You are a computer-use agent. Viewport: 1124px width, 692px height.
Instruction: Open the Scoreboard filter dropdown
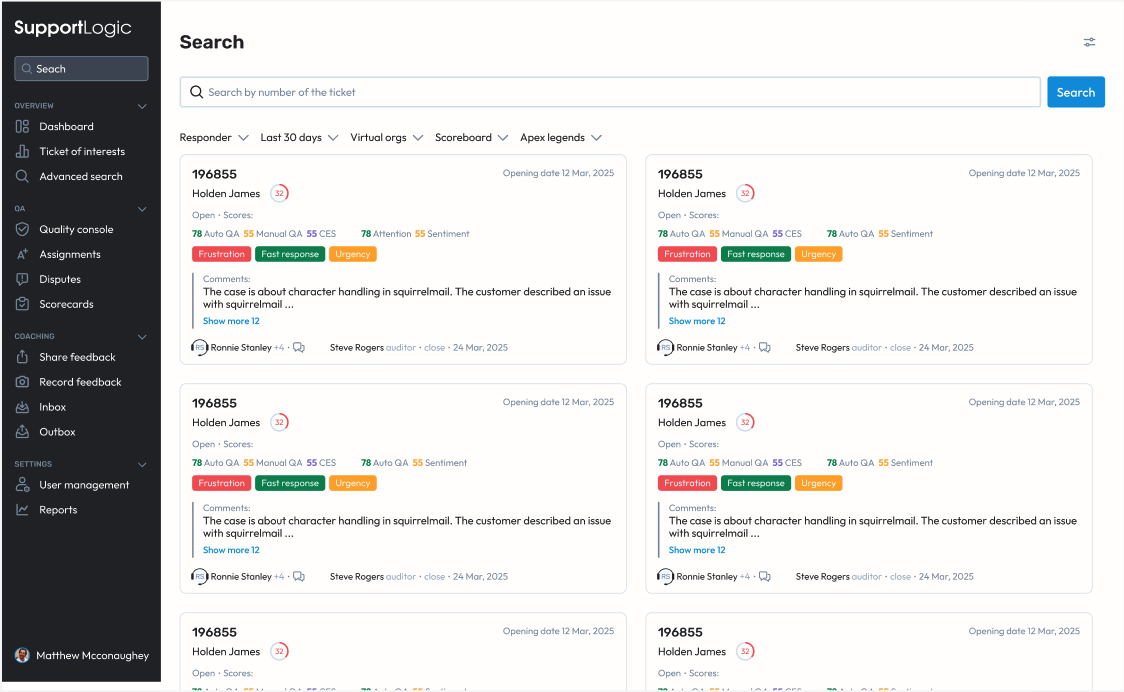(471, 138)
